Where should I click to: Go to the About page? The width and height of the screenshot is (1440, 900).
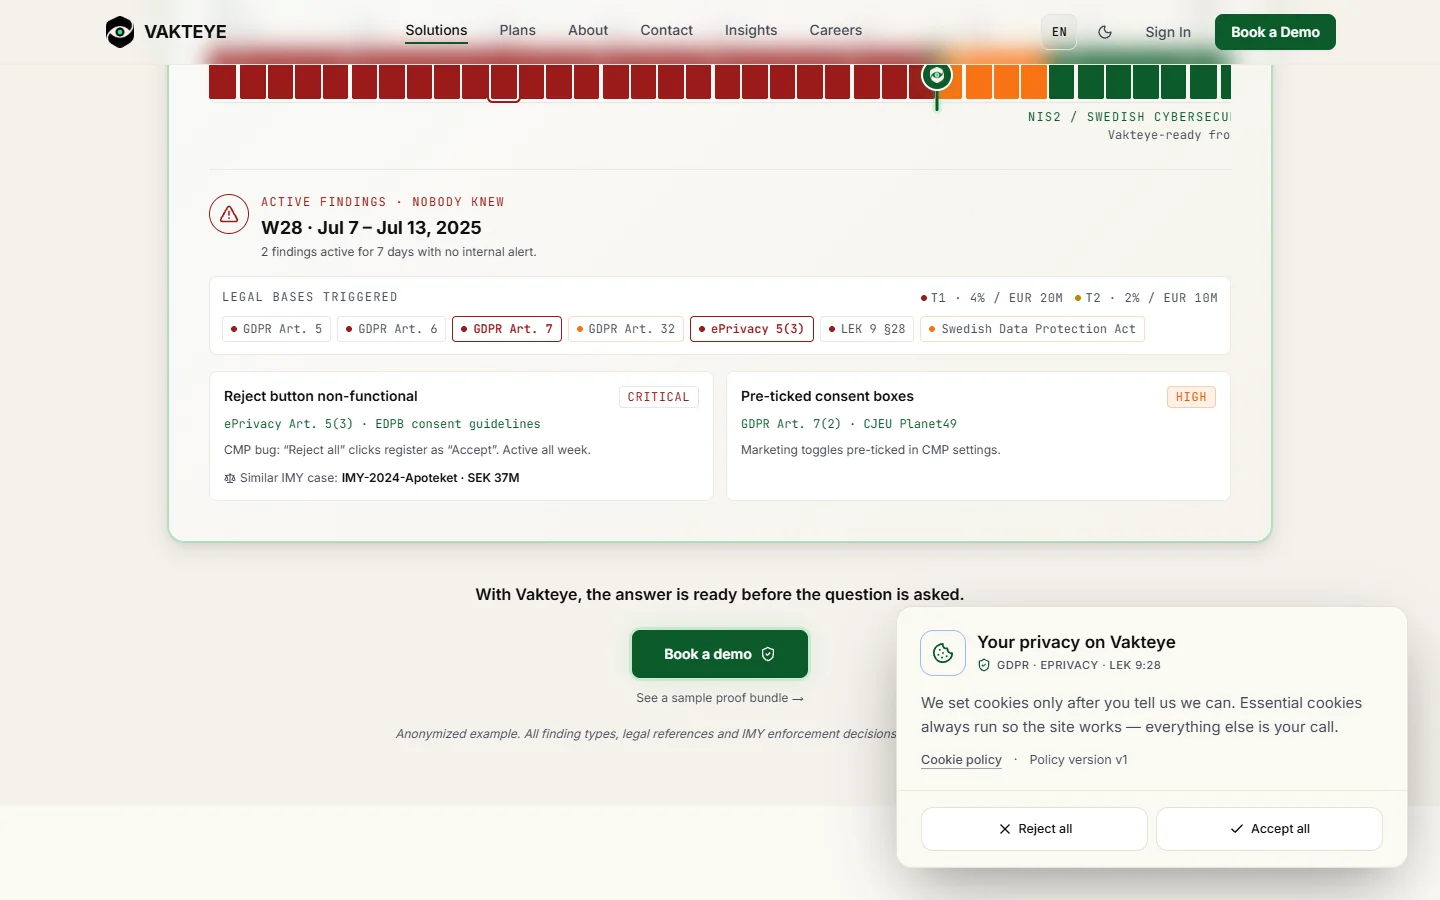pyautogui.click(x=588, y=30)
